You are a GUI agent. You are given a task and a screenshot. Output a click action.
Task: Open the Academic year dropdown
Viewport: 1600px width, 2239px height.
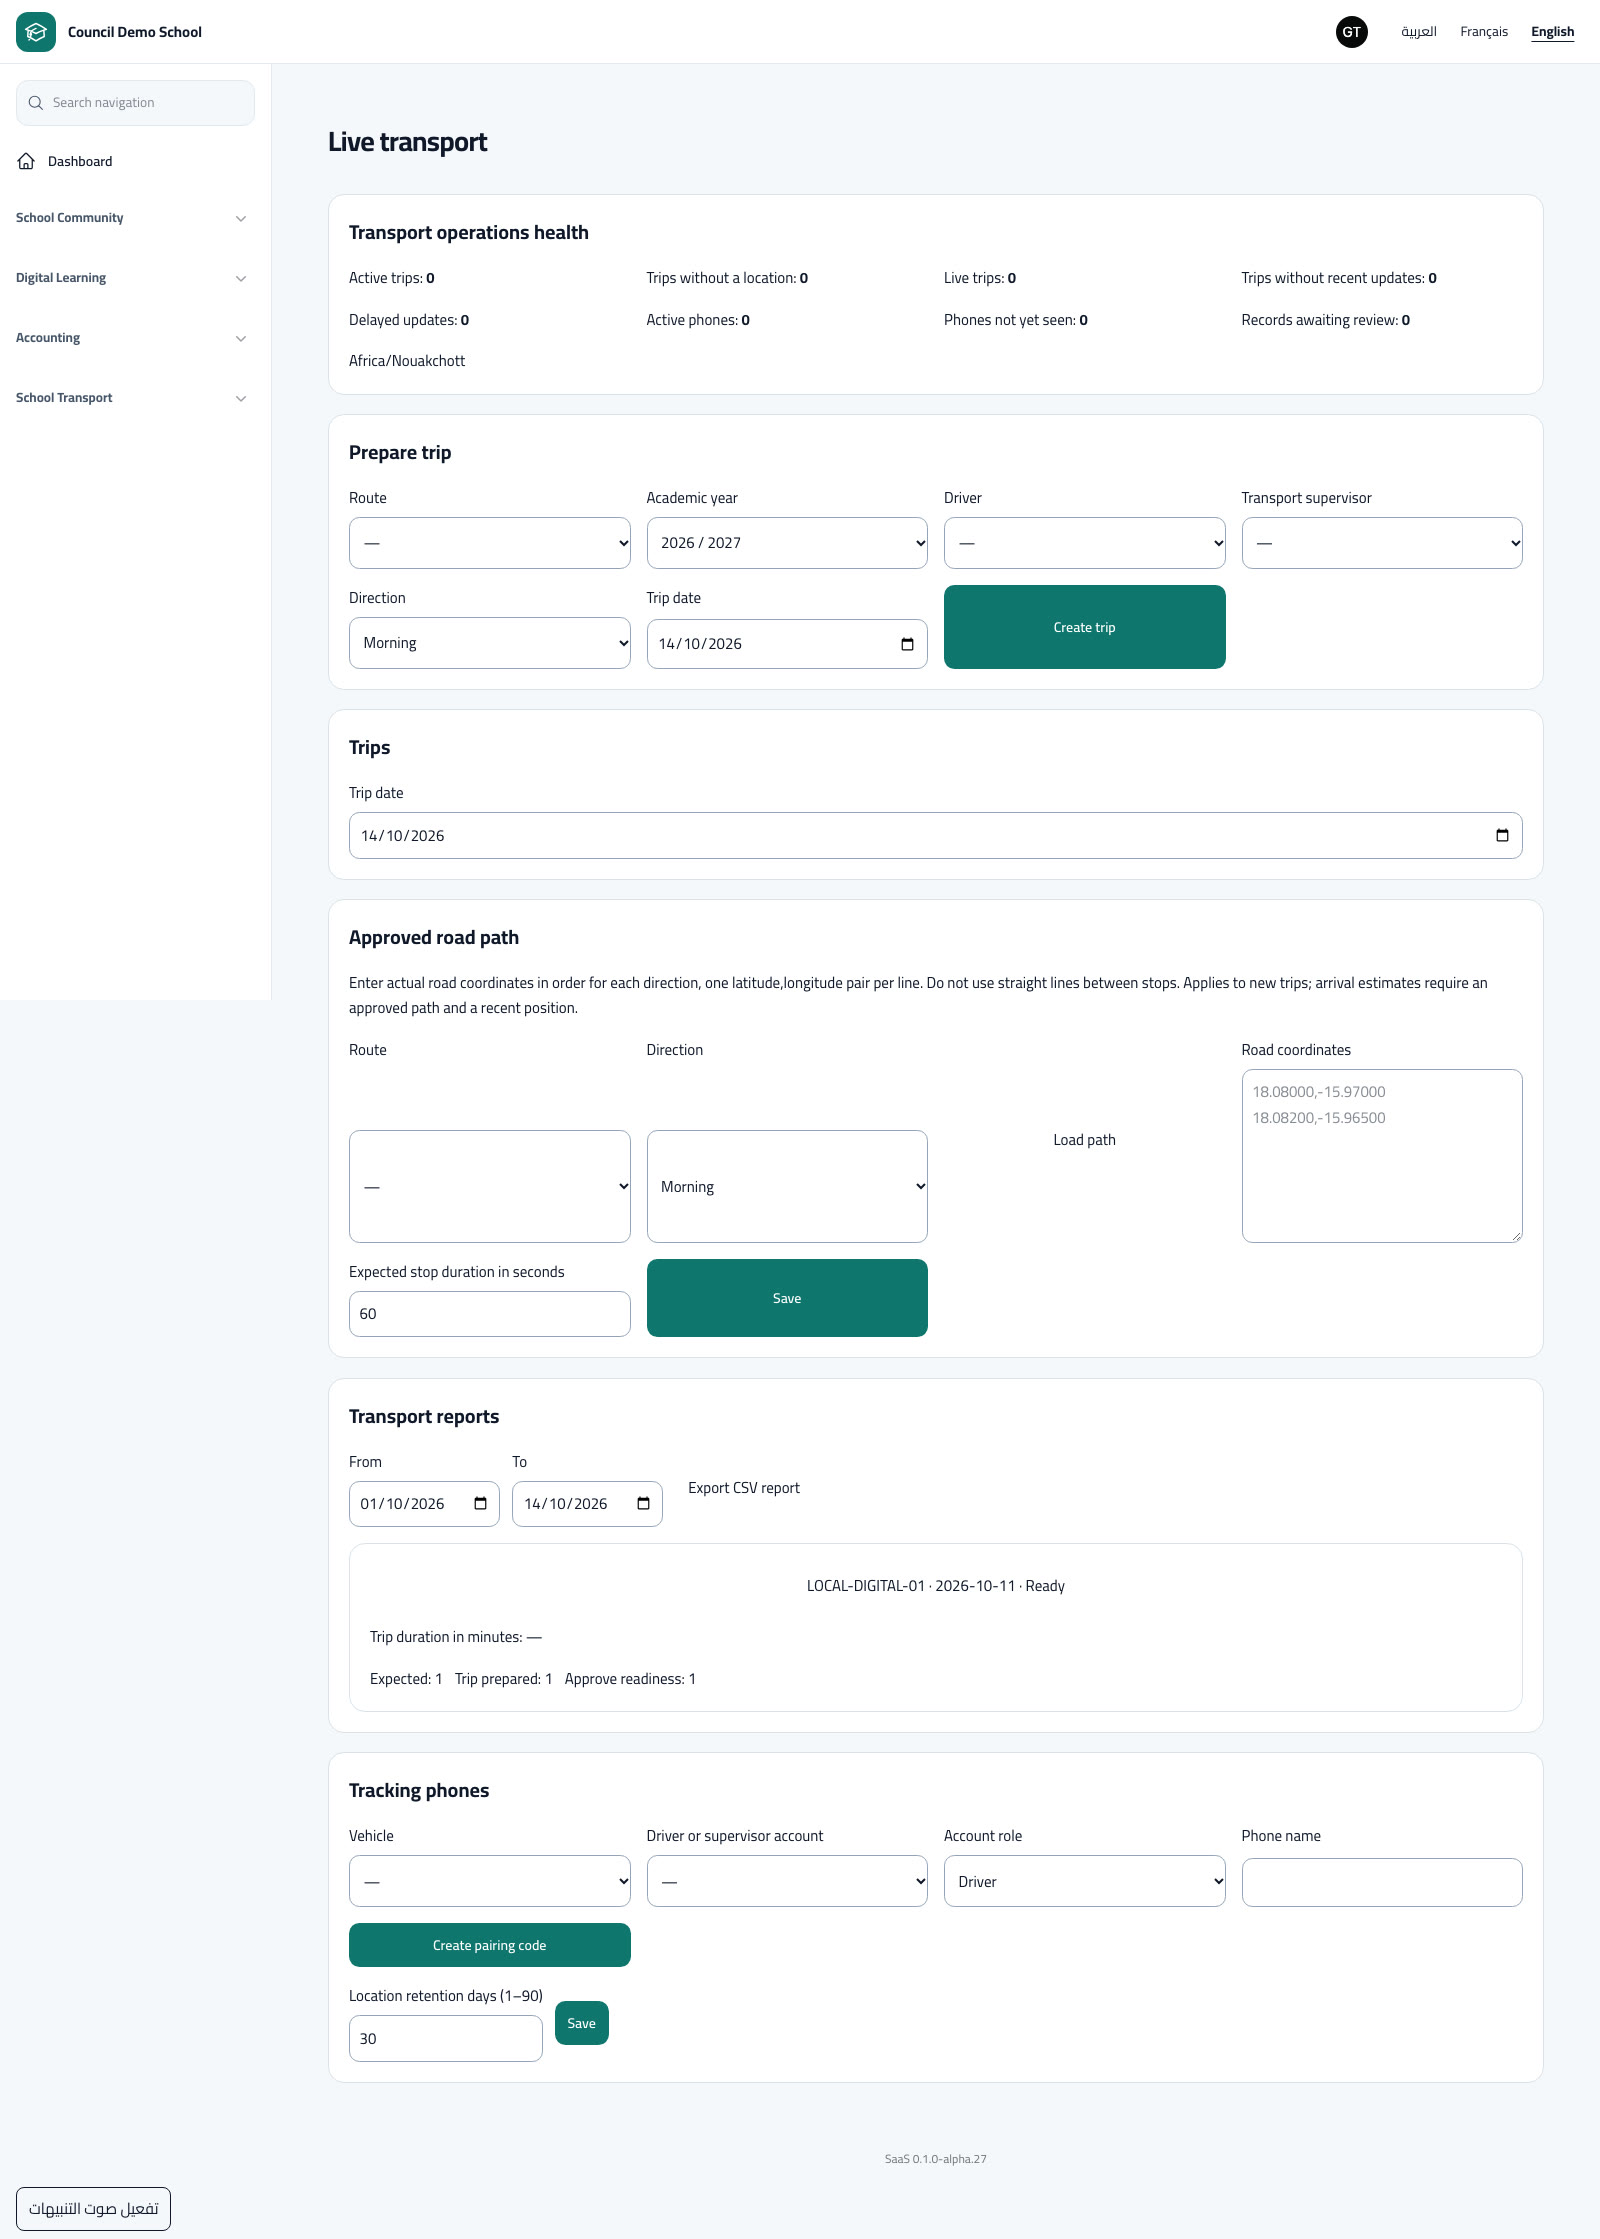coord(787,543)
